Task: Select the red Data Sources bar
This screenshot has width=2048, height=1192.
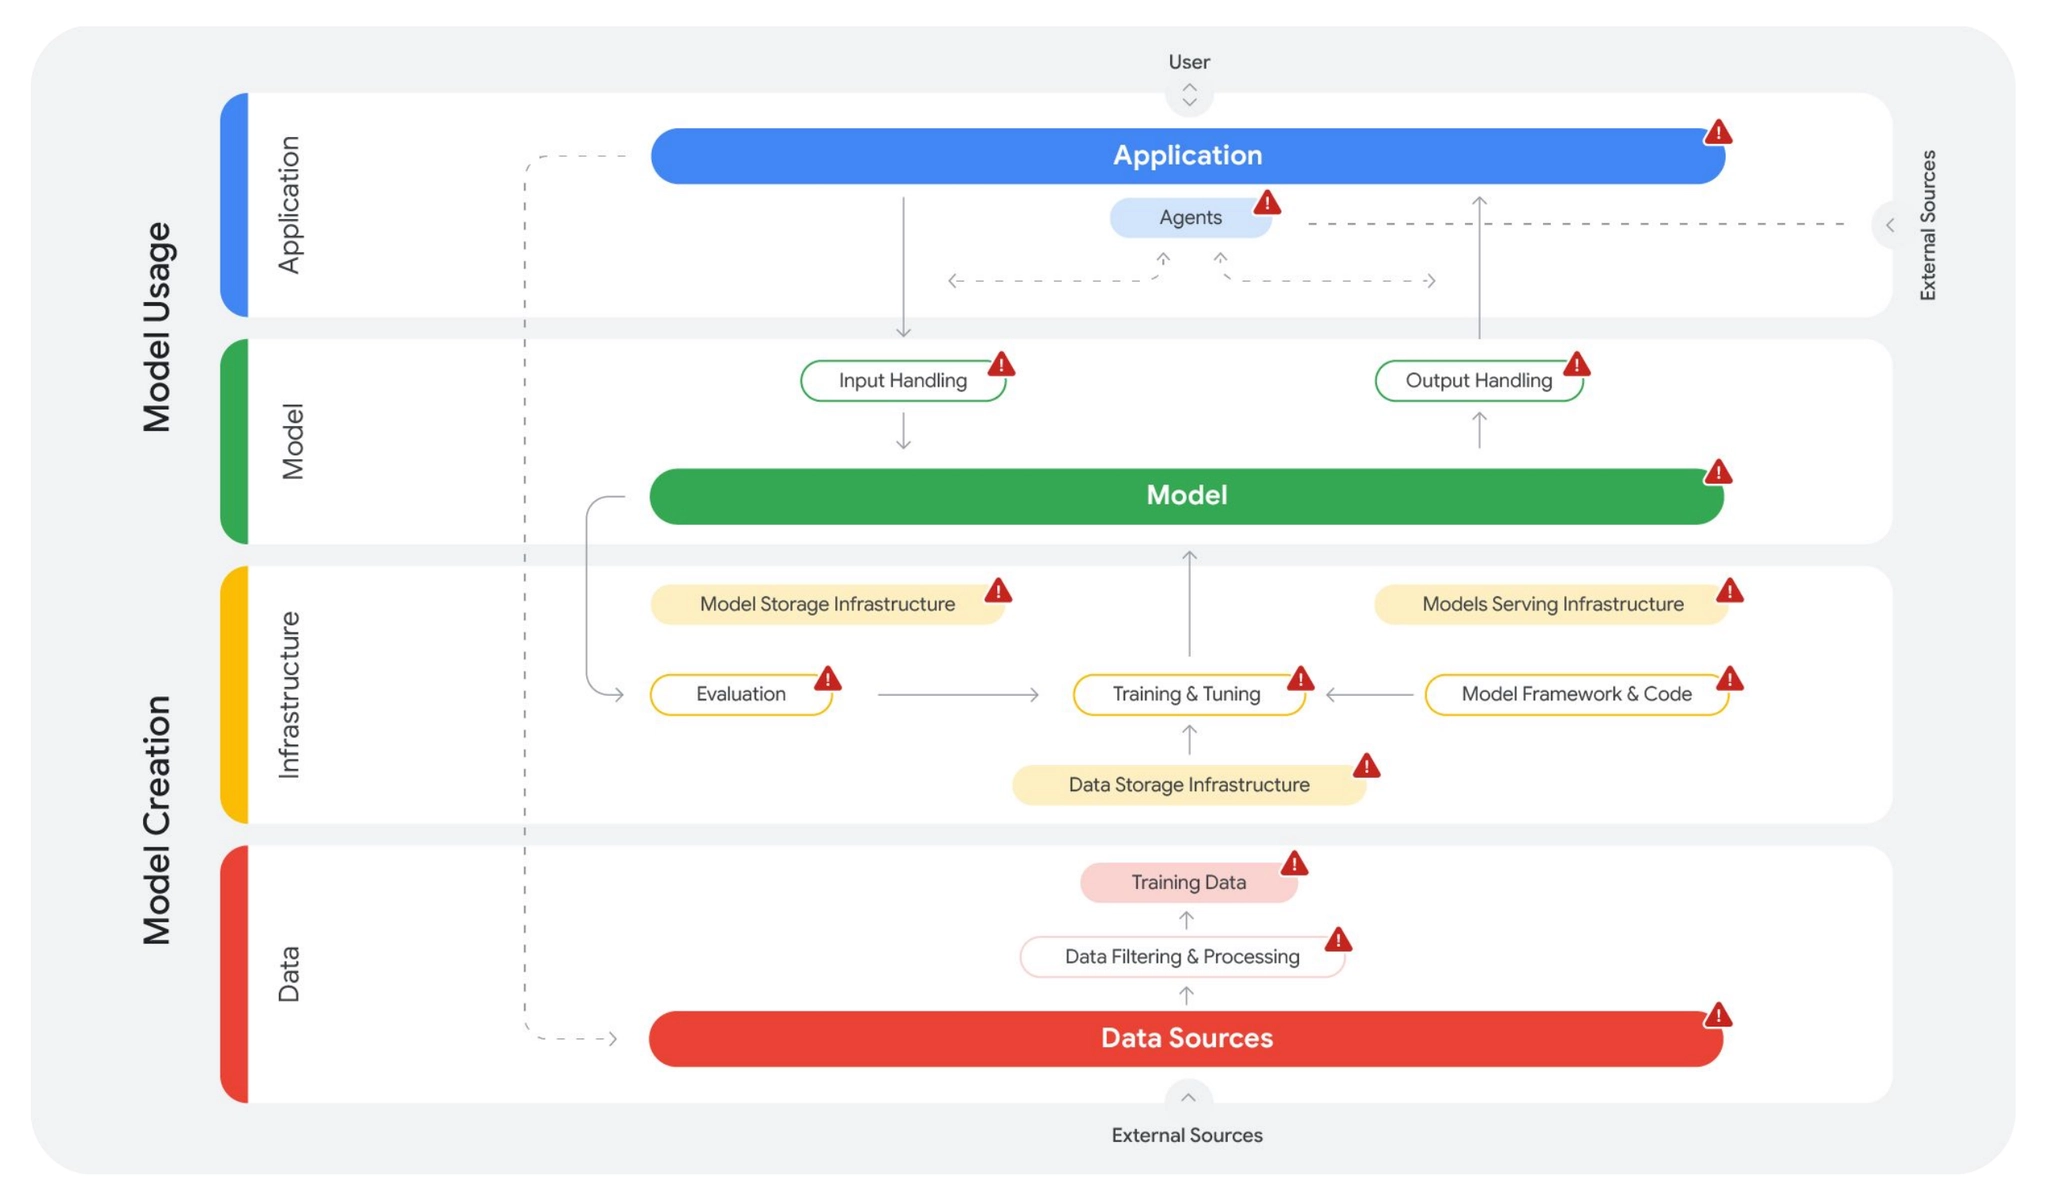Action: [1187, 1039]
